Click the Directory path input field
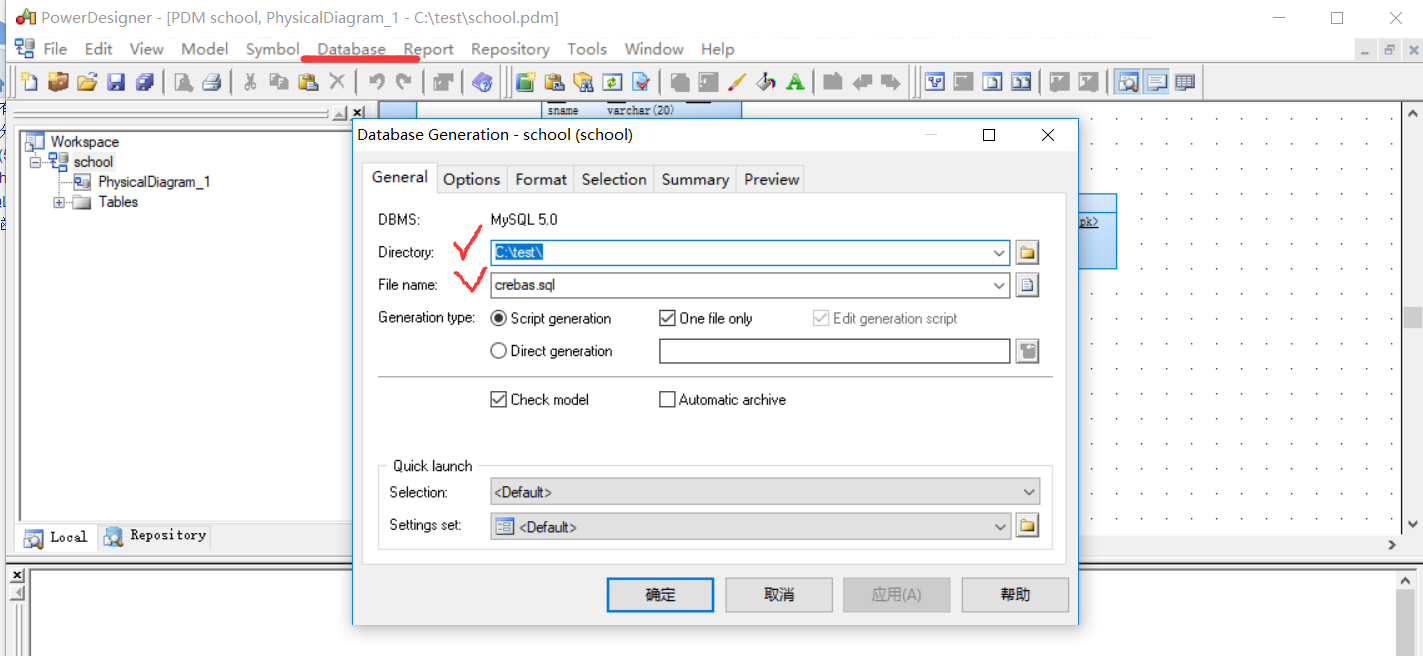 click(749, 253)
